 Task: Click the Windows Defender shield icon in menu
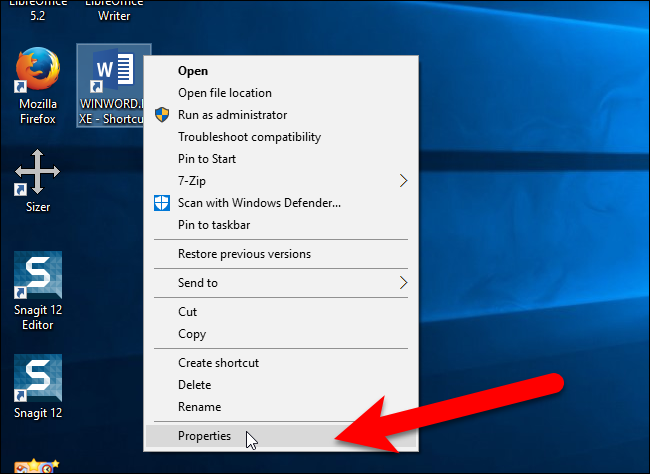coord(162,203)
